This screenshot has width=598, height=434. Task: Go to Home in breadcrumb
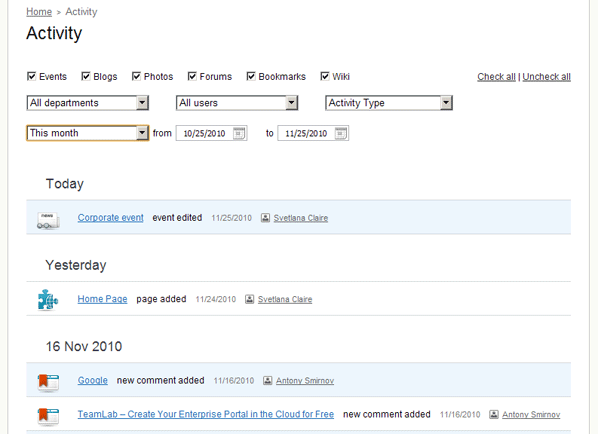point(39,12)
